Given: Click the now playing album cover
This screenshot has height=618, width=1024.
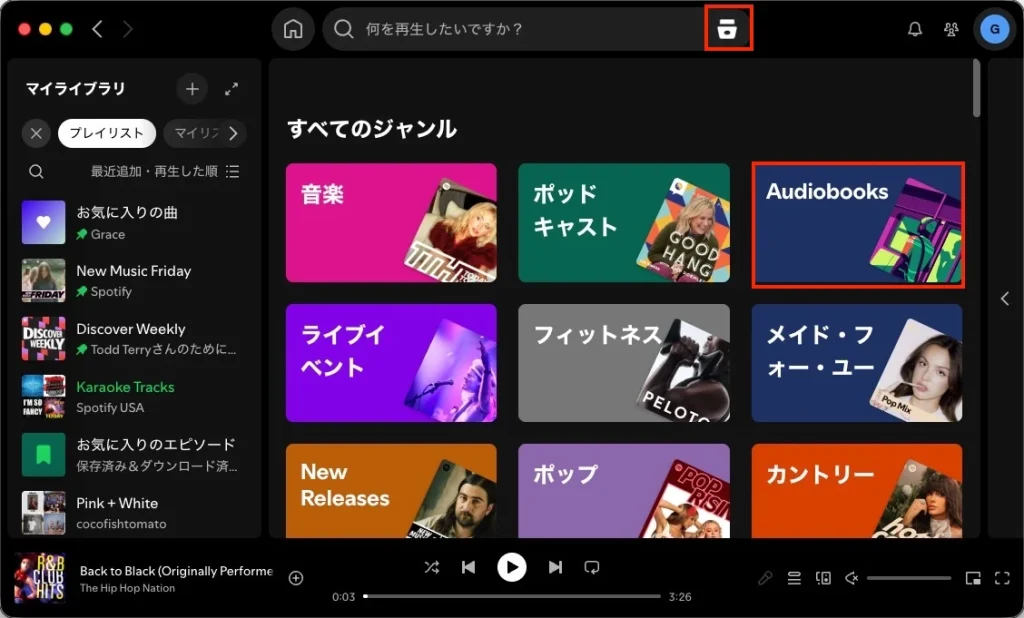Looking at the screenshot, I should (40, 578).
